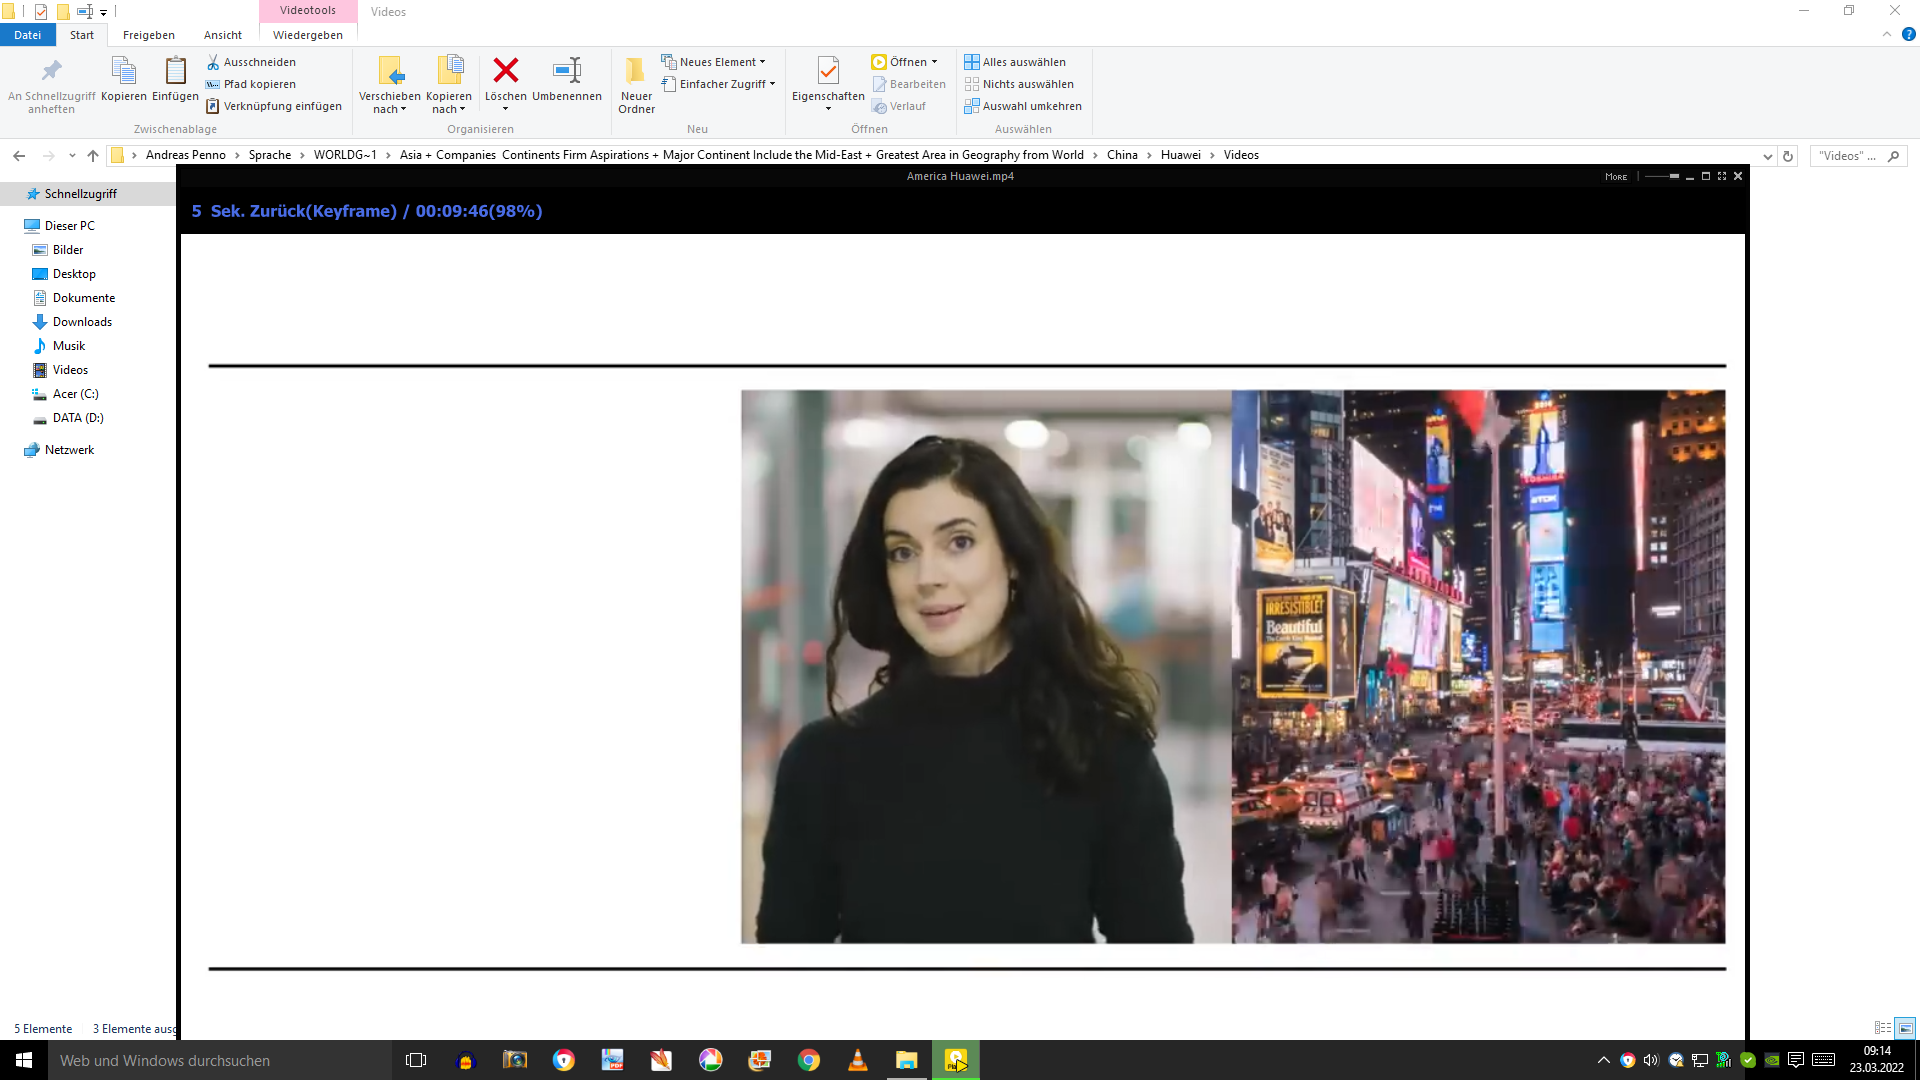This screenshot has width=1920, height=1080.
Task: Click the Sprache breadcrumb in address bar
Action: (x=270, y=155)
